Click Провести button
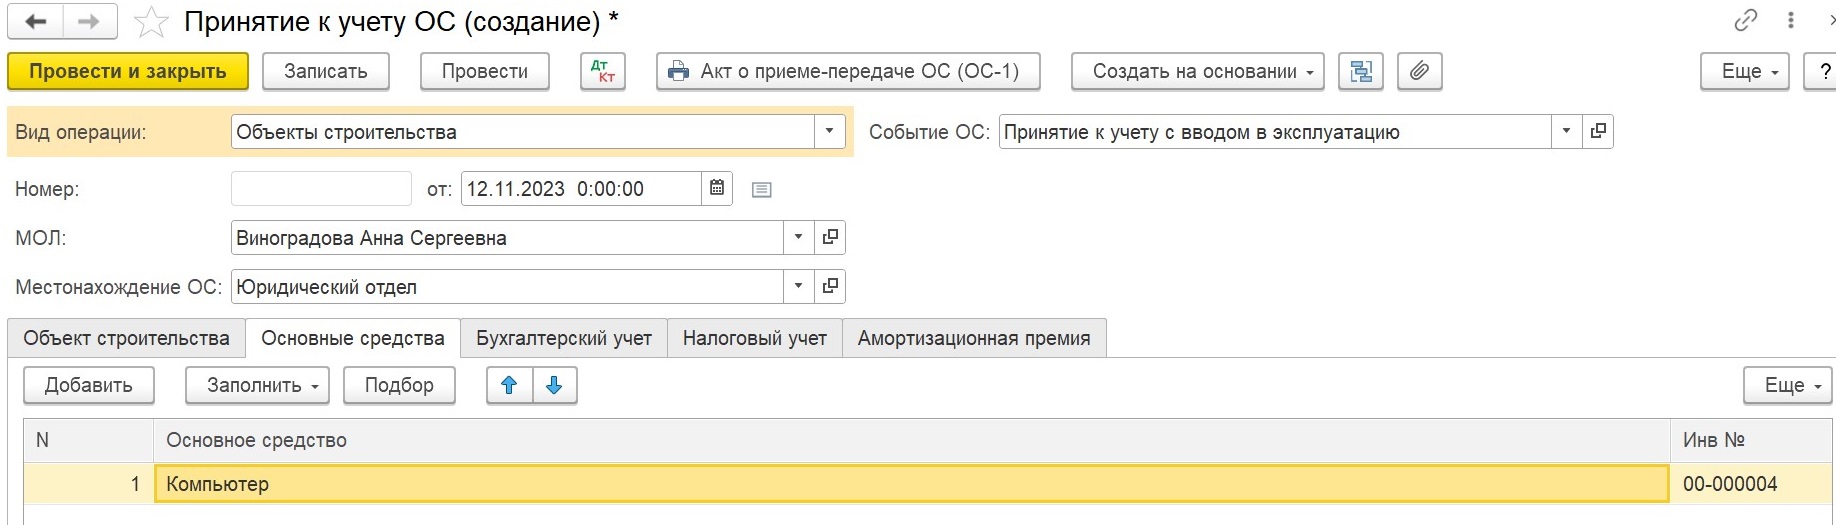The width and height of the screenshot is (1836, 525). 485,71
